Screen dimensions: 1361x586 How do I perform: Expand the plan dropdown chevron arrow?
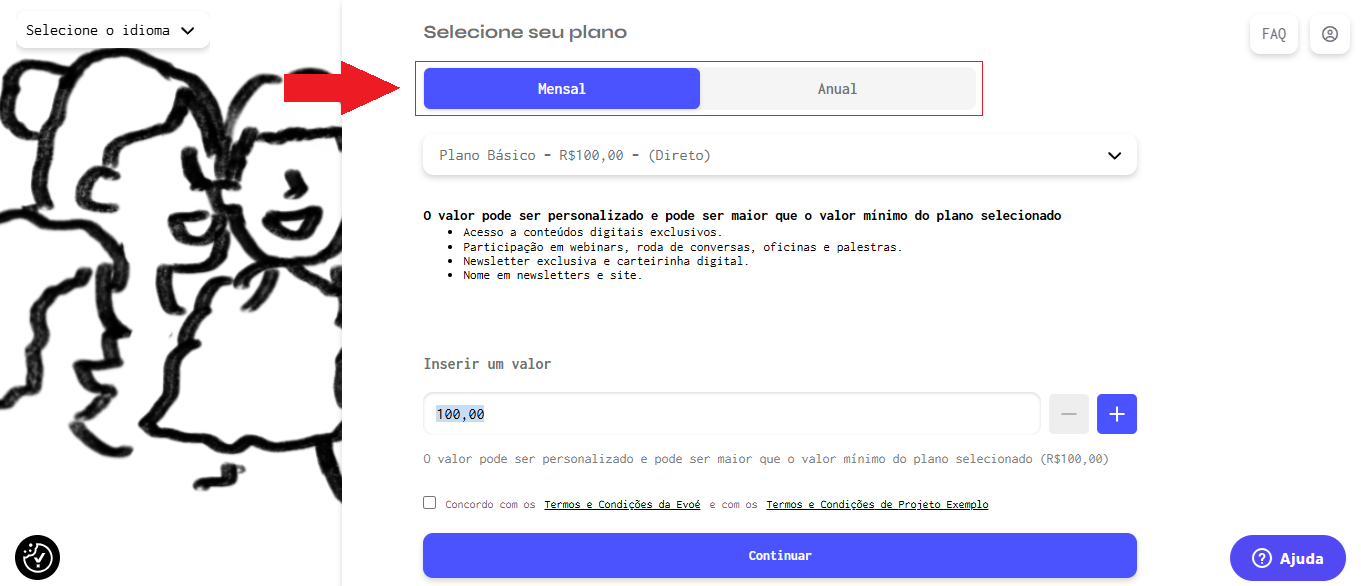1115,156
